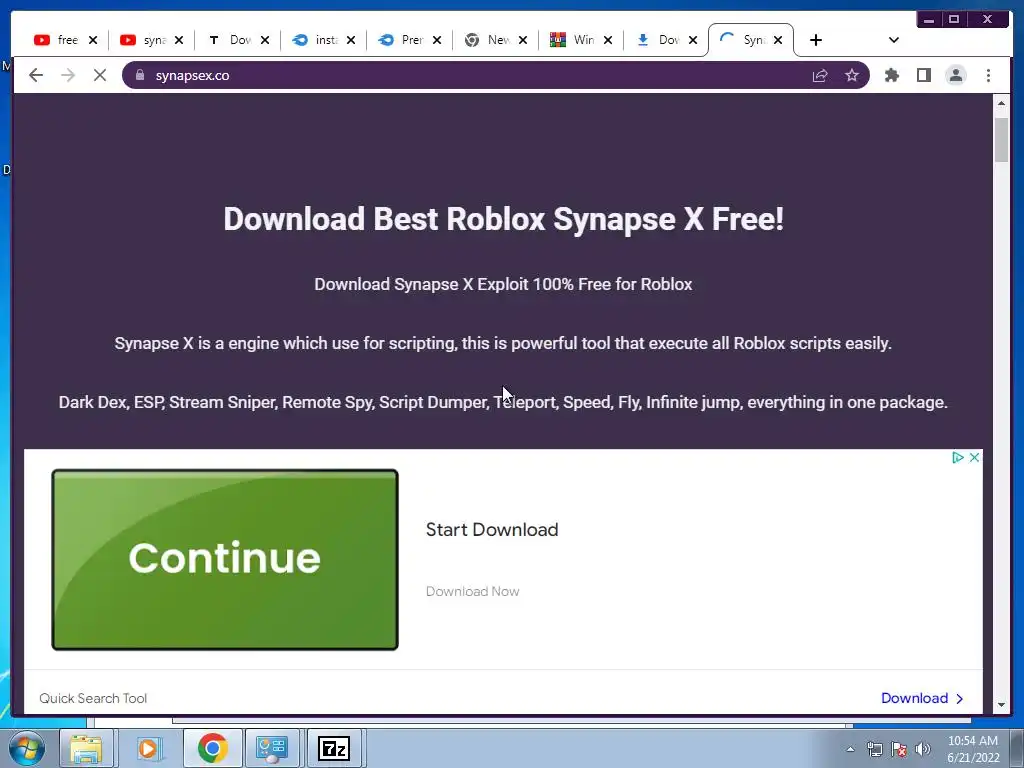Image resolution: width=1024 pixels, height=768 pixels.
Task: Click the 'Download' link with arrow
Action: [x=922, y=698]
